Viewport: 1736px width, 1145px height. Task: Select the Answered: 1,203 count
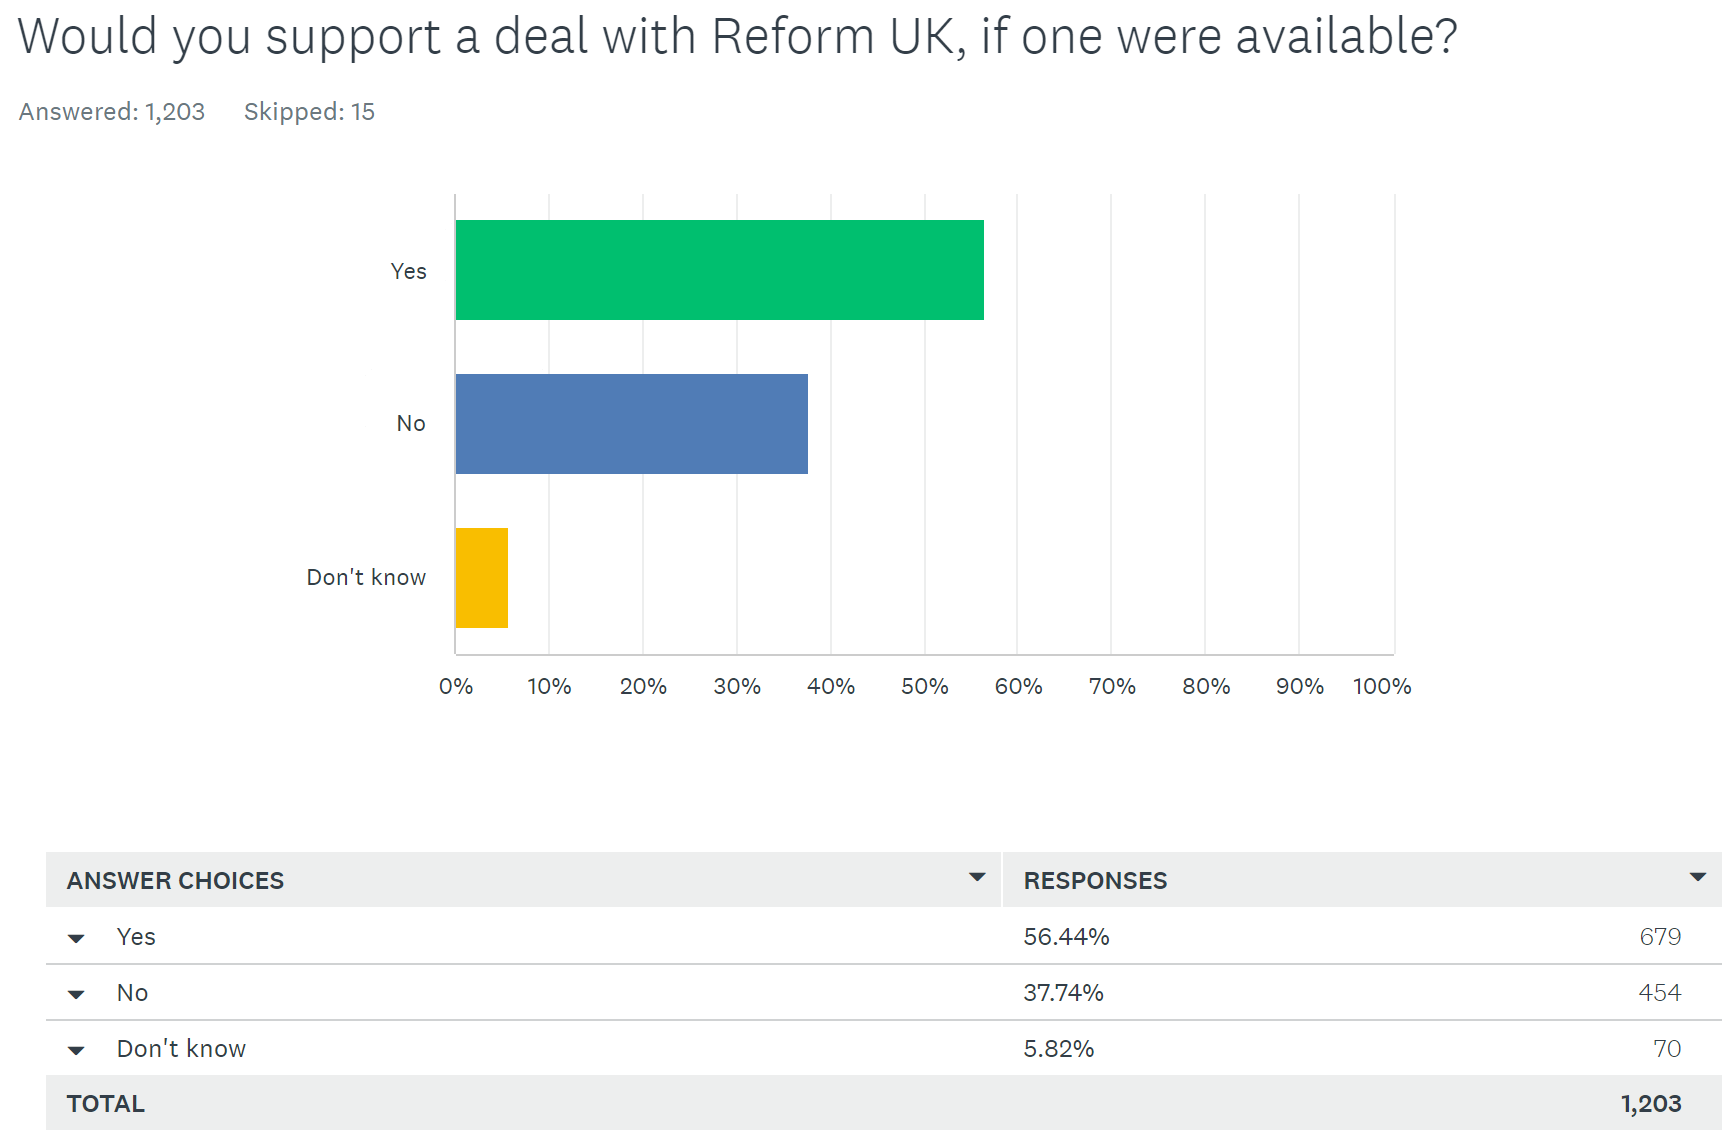pyautogui.click(x=112, y=112)
